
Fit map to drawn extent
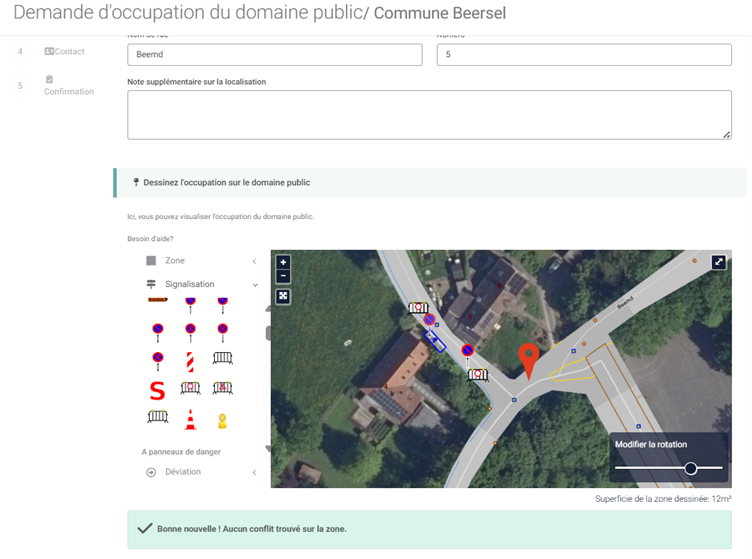[x=283, y=296]
